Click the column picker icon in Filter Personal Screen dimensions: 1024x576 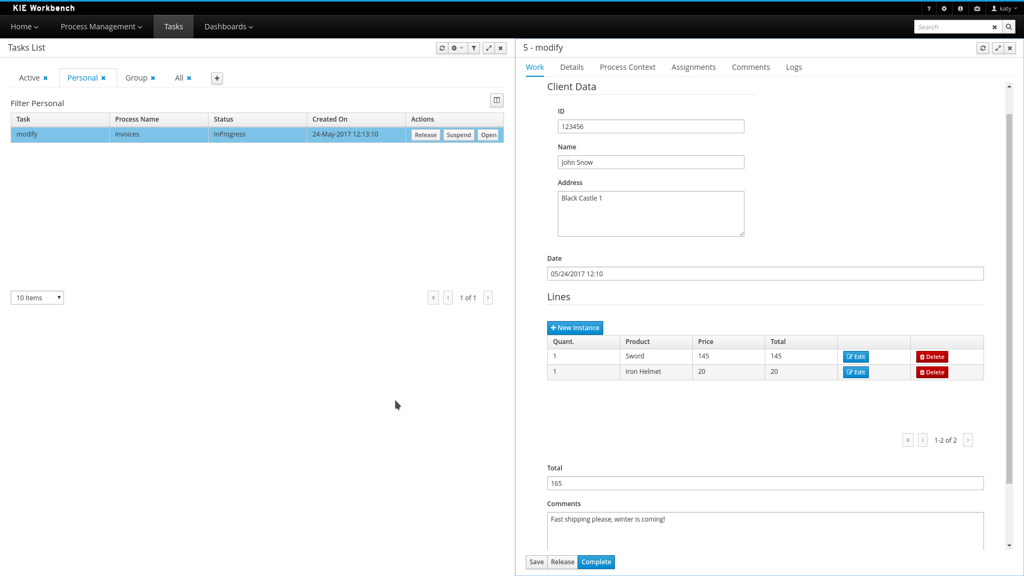point(496,101)
